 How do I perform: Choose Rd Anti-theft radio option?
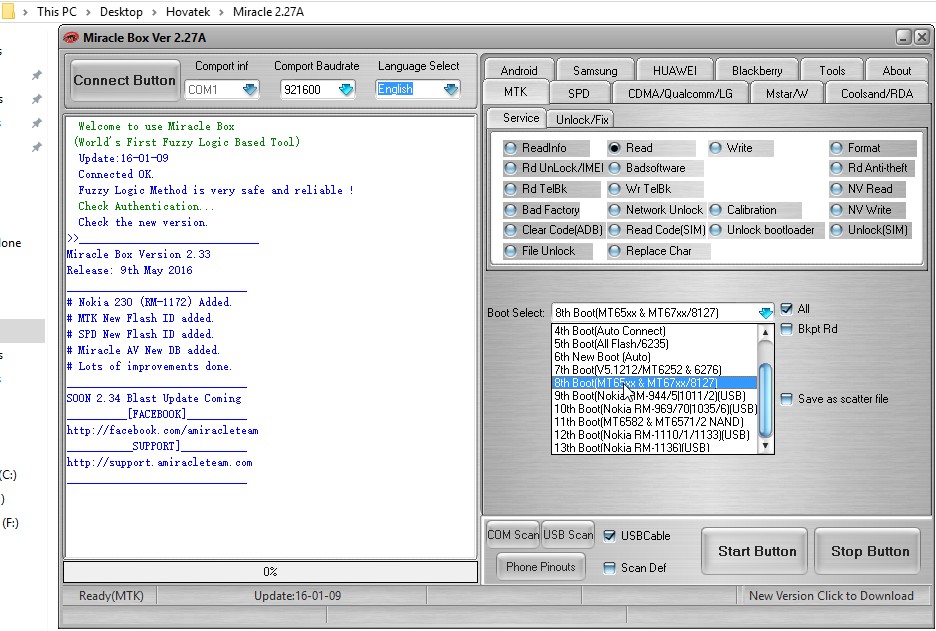tap(872, 168)
